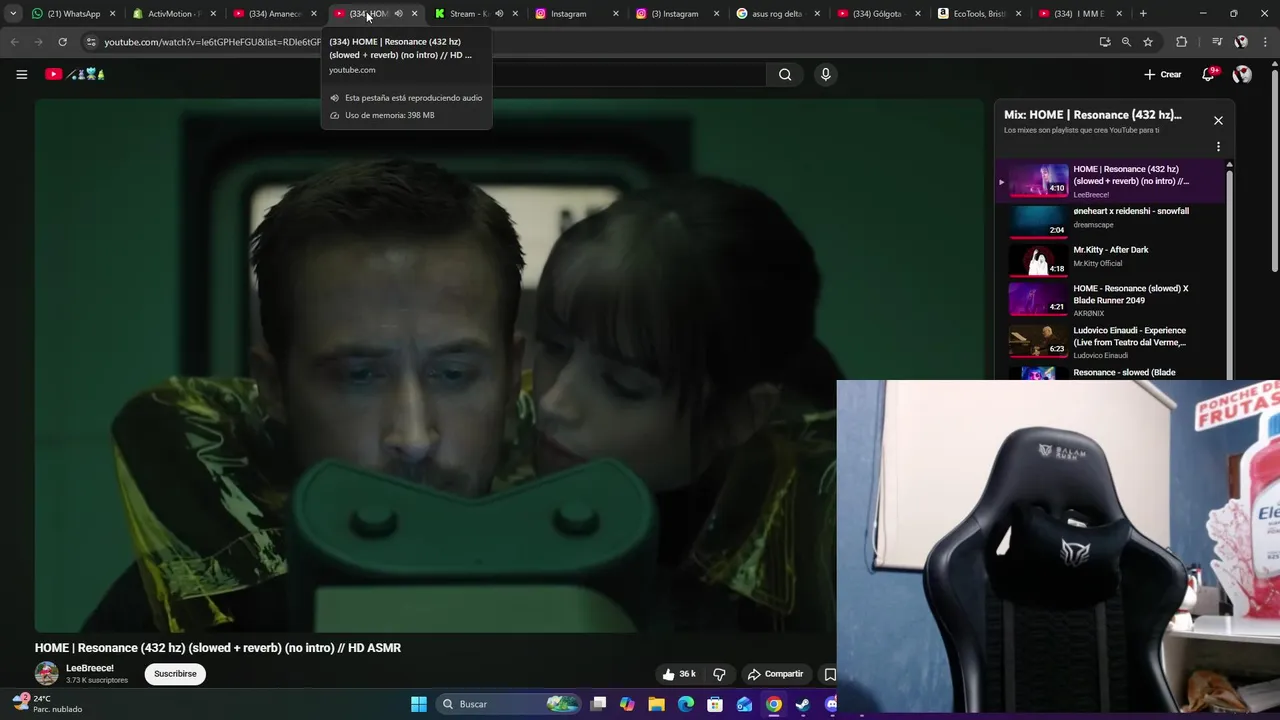The width and height of the screenshot is (1280, 720).
Task: Open the Mix playlist three-dot options
Action: pyautogui.click(x=1218, y=147)
